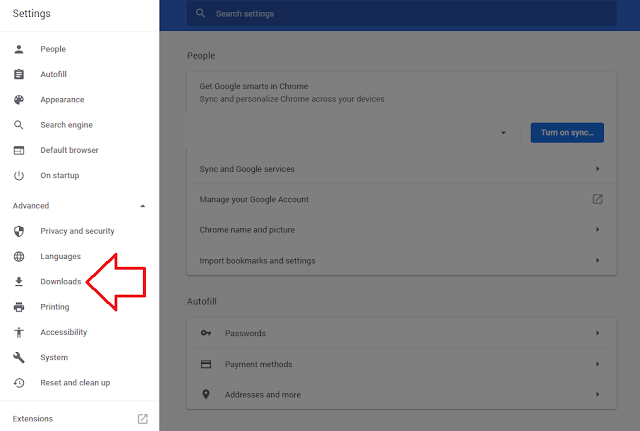
Task: Open Accessibility settings section
Action: [x=63, y=332]
